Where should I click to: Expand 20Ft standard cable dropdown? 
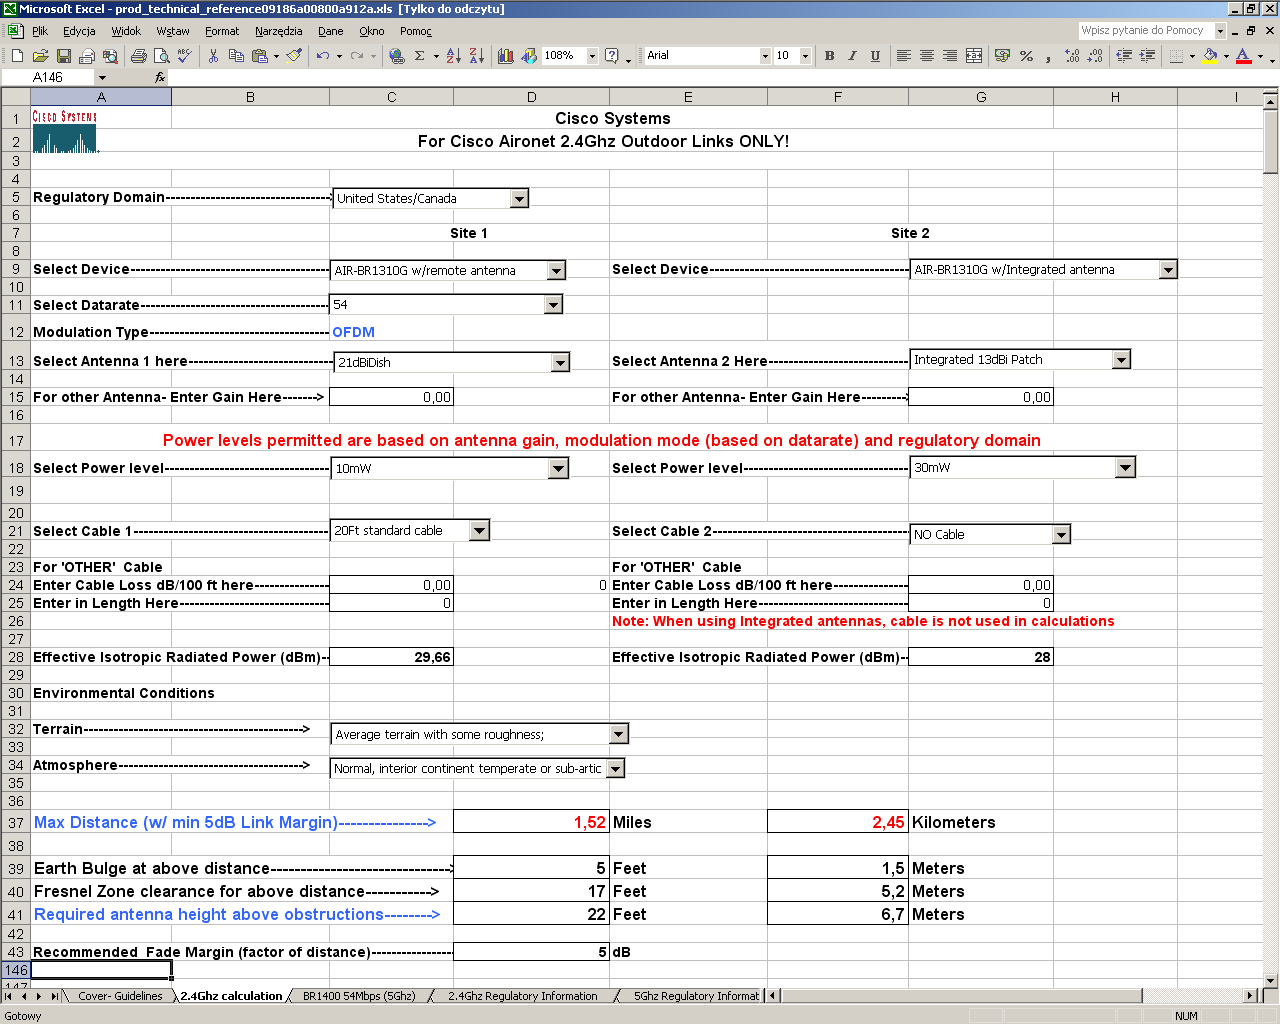479,530
